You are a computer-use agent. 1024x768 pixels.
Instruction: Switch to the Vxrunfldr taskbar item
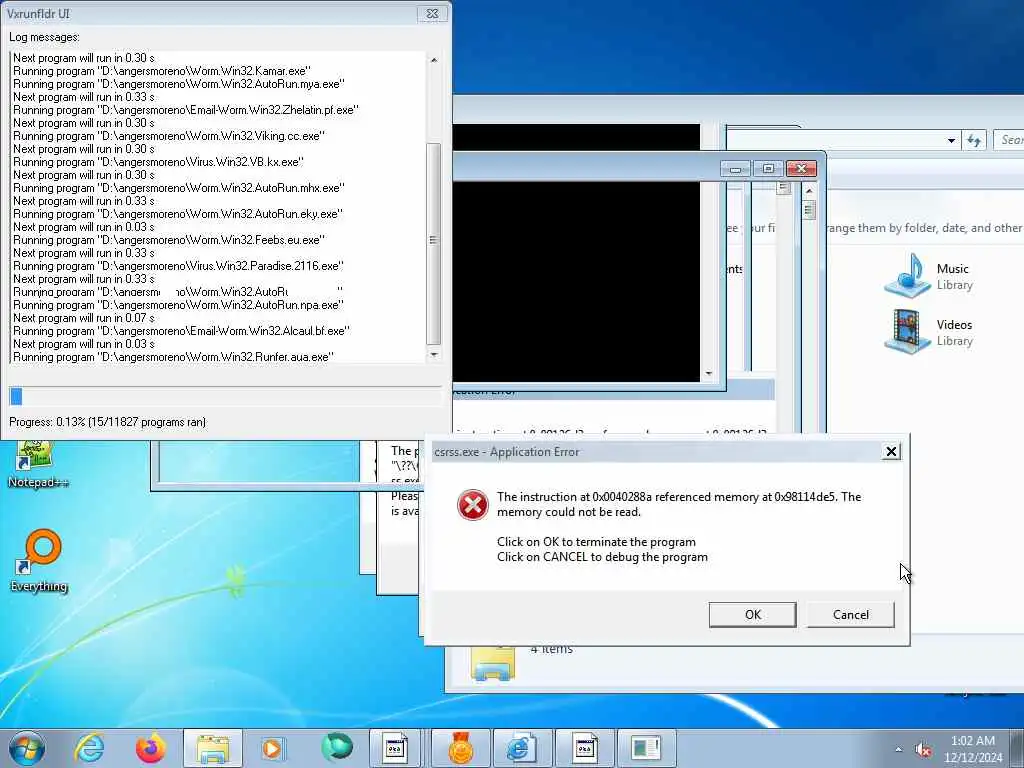[647, 748]
